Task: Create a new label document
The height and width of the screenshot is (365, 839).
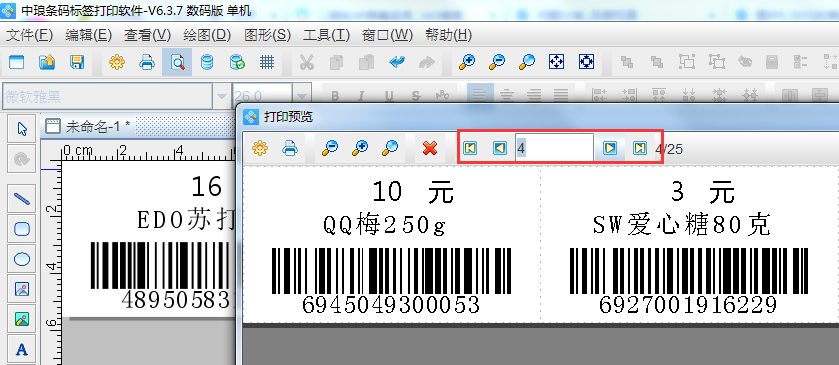Action: pos(17,63)
